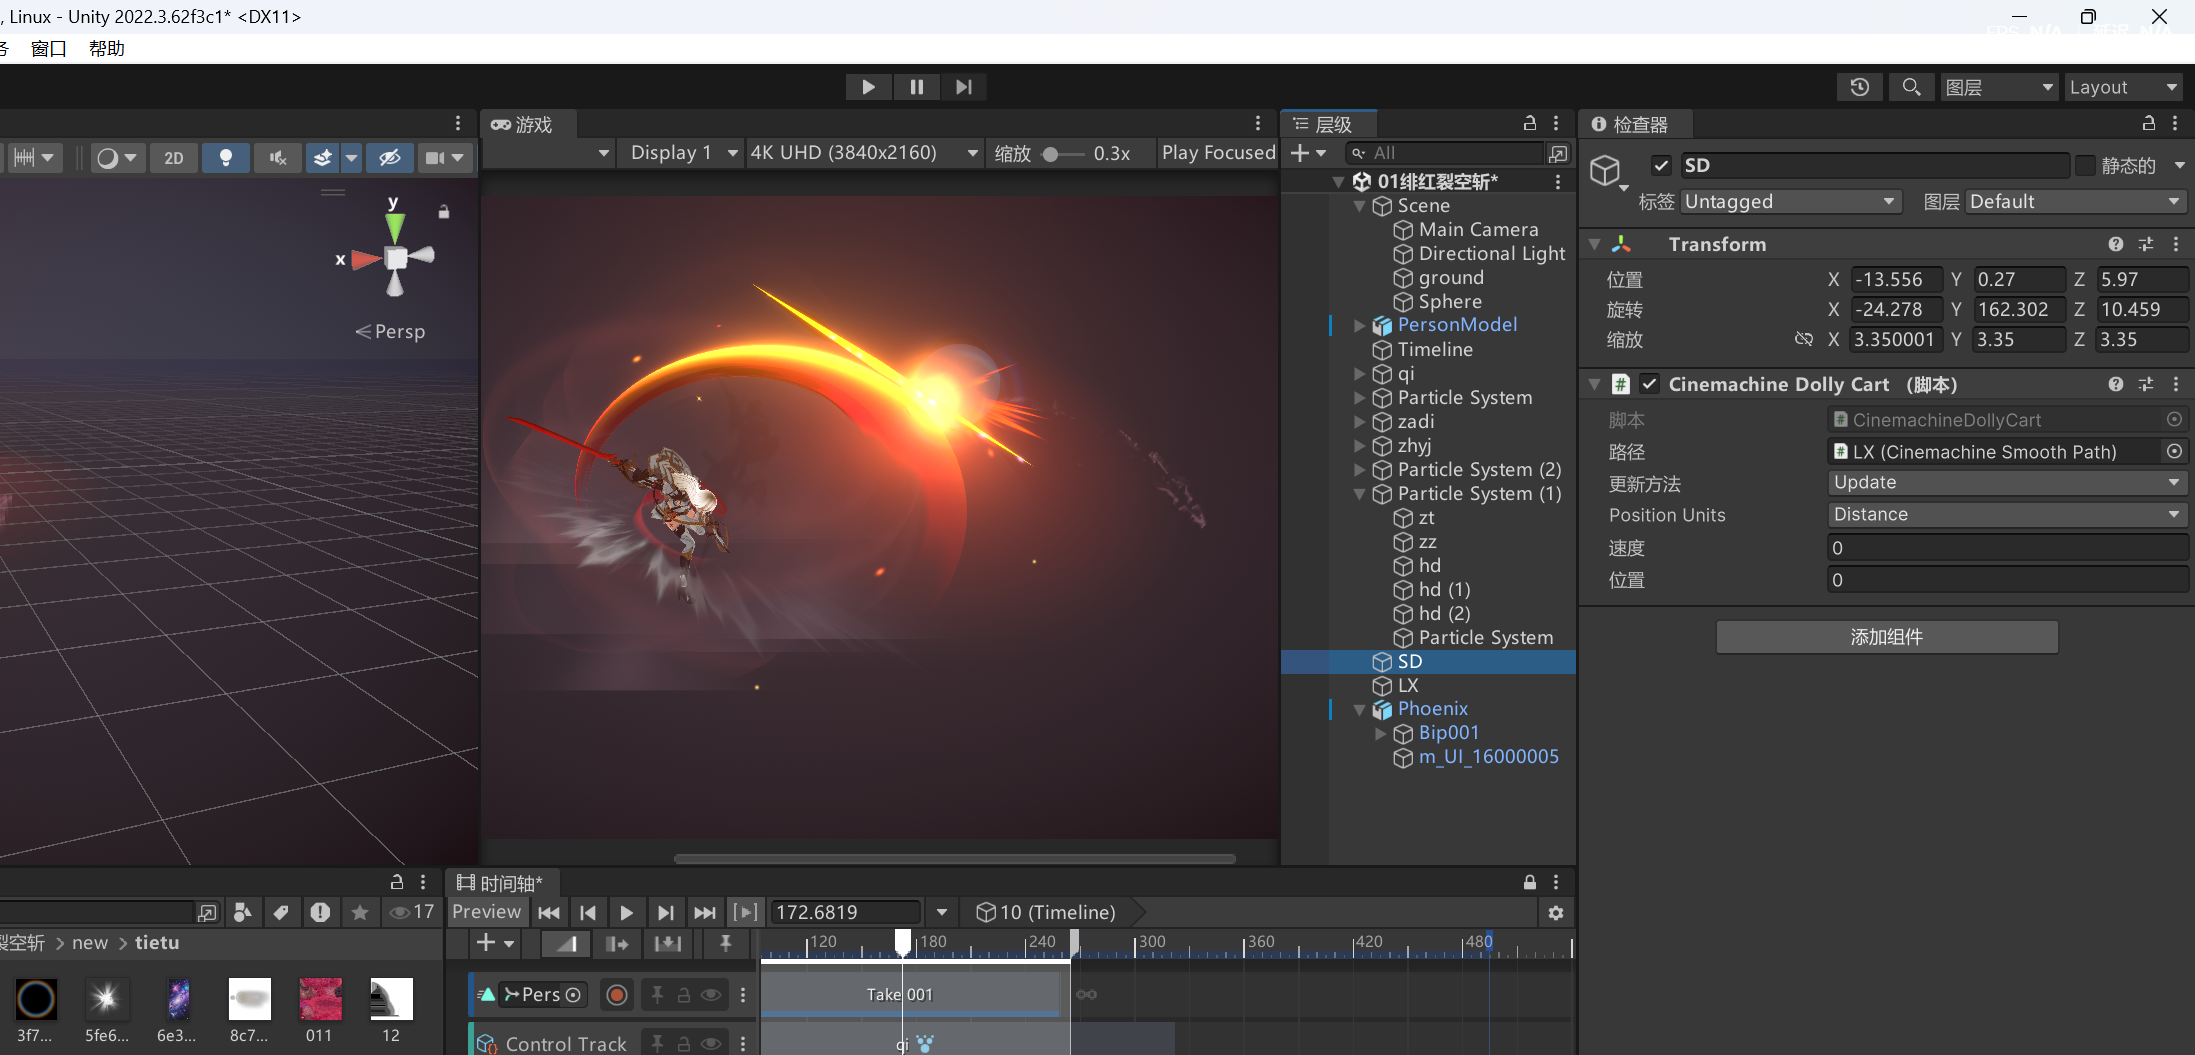Viewport: 2195px width, 1055px height.
Task: Open Transform component help icon
Action: pos(2116,244)
